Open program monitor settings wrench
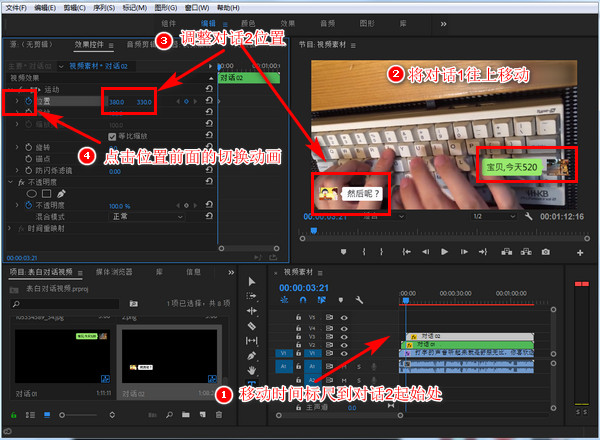This screenshot has height=440, width=600. [x=528, y=217]
